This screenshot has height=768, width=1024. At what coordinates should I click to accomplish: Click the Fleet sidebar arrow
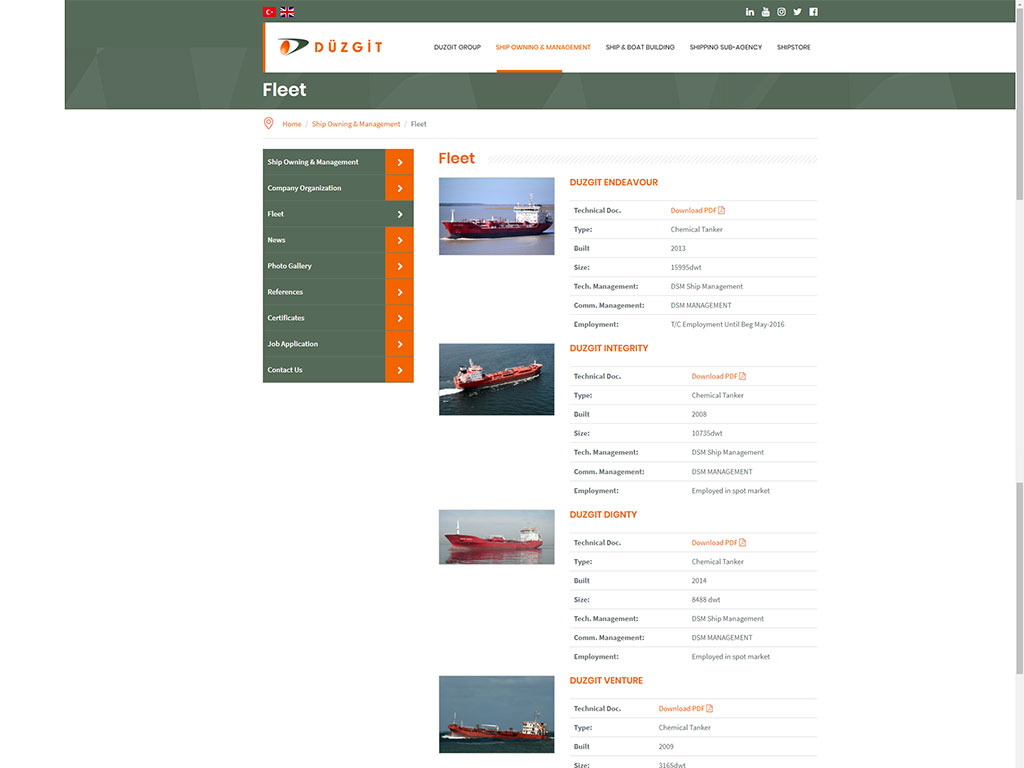click(400, 214)
